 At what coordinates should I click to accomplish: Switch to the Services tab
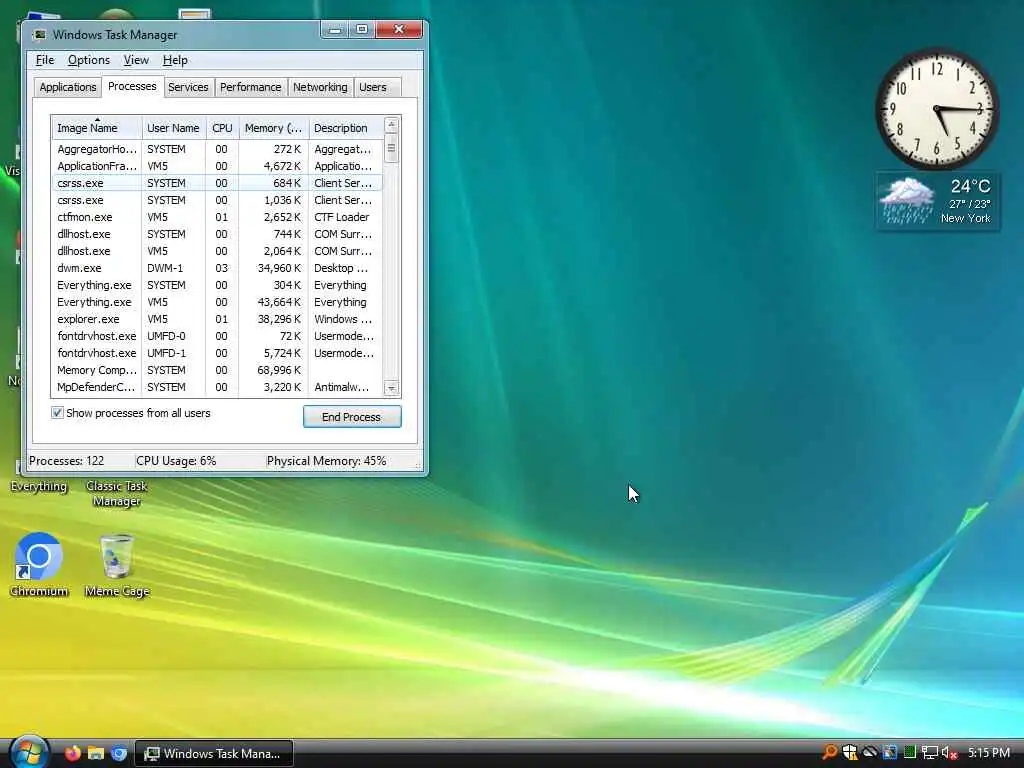point(188,88)
